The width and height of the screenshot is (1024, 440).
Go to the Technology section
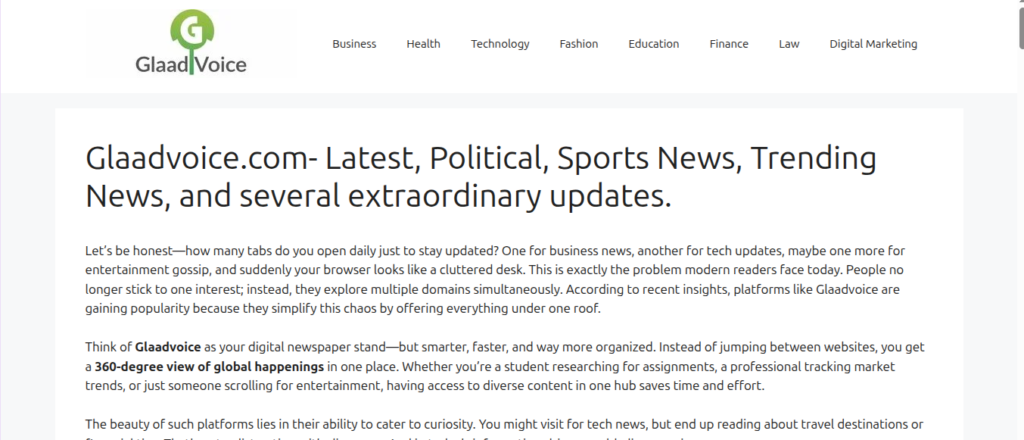pos(500,44)
